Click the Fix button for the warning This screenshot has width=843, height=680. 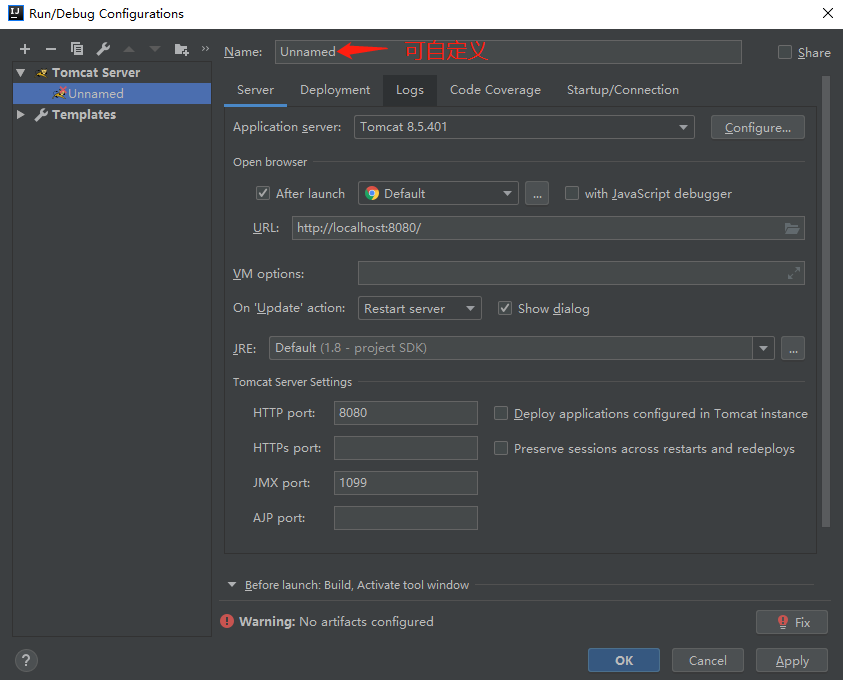tap(792, 622)
